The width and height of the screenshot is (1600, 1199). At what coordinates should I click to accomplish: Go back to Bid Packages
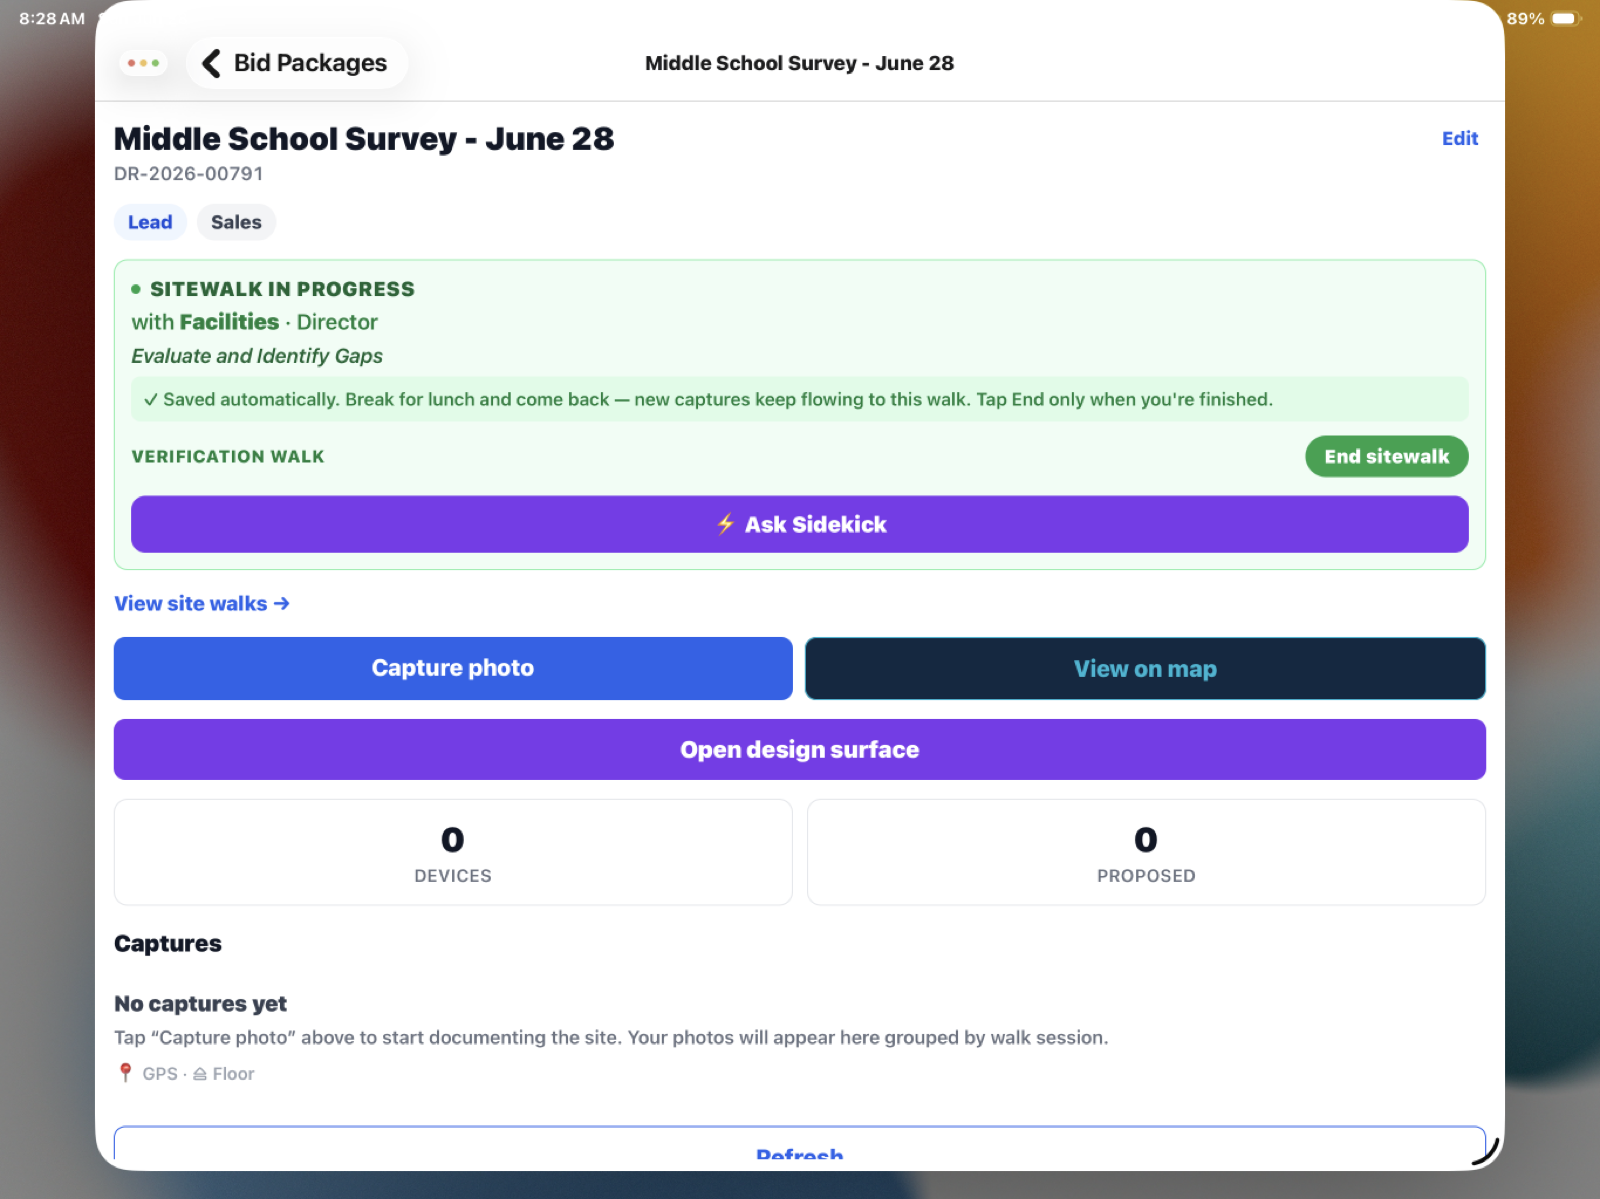tap(296, 63)
